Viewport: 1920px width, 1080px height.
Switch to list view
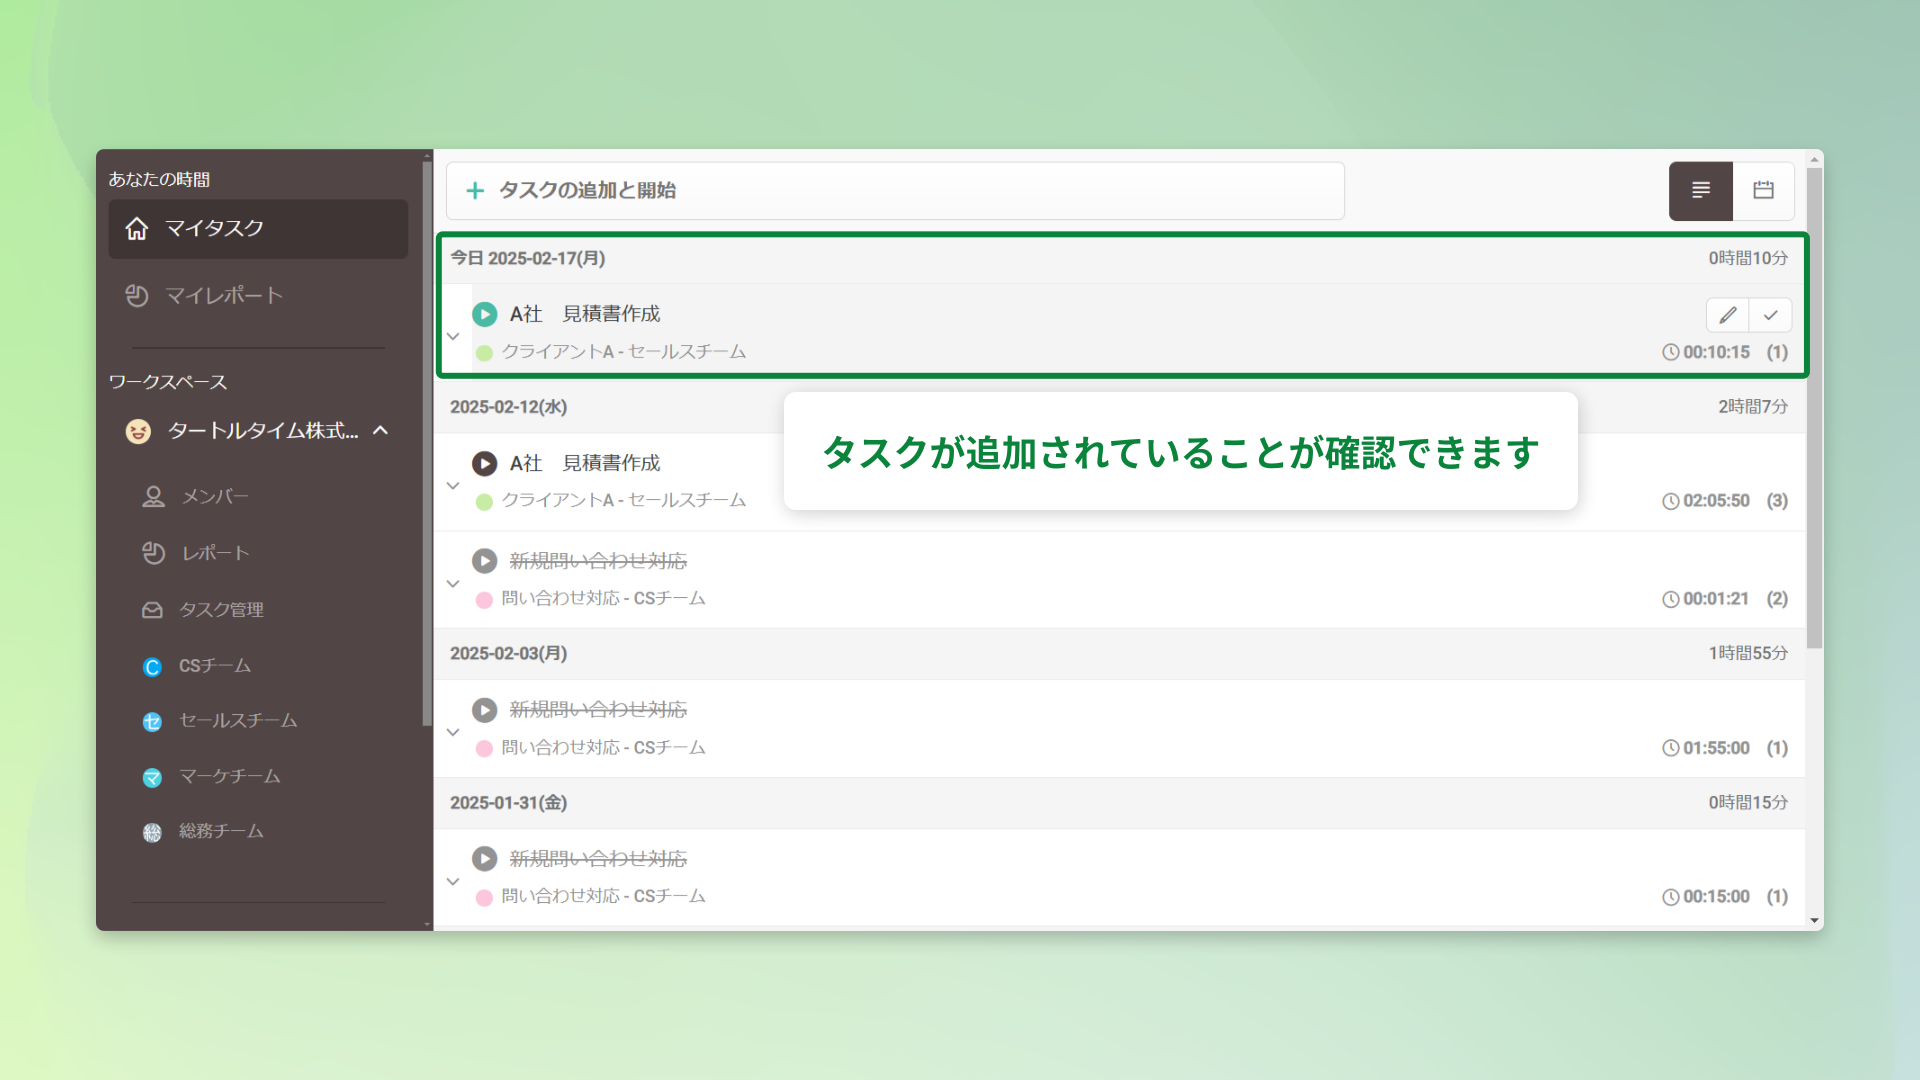coord(1700,190)
